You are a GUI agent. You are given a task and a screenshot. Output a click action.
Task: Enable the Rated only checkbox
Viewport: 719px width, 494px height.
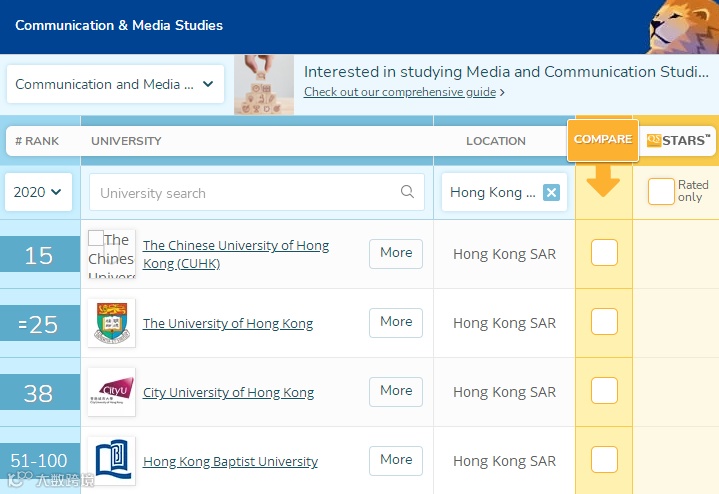click(661, 192)
